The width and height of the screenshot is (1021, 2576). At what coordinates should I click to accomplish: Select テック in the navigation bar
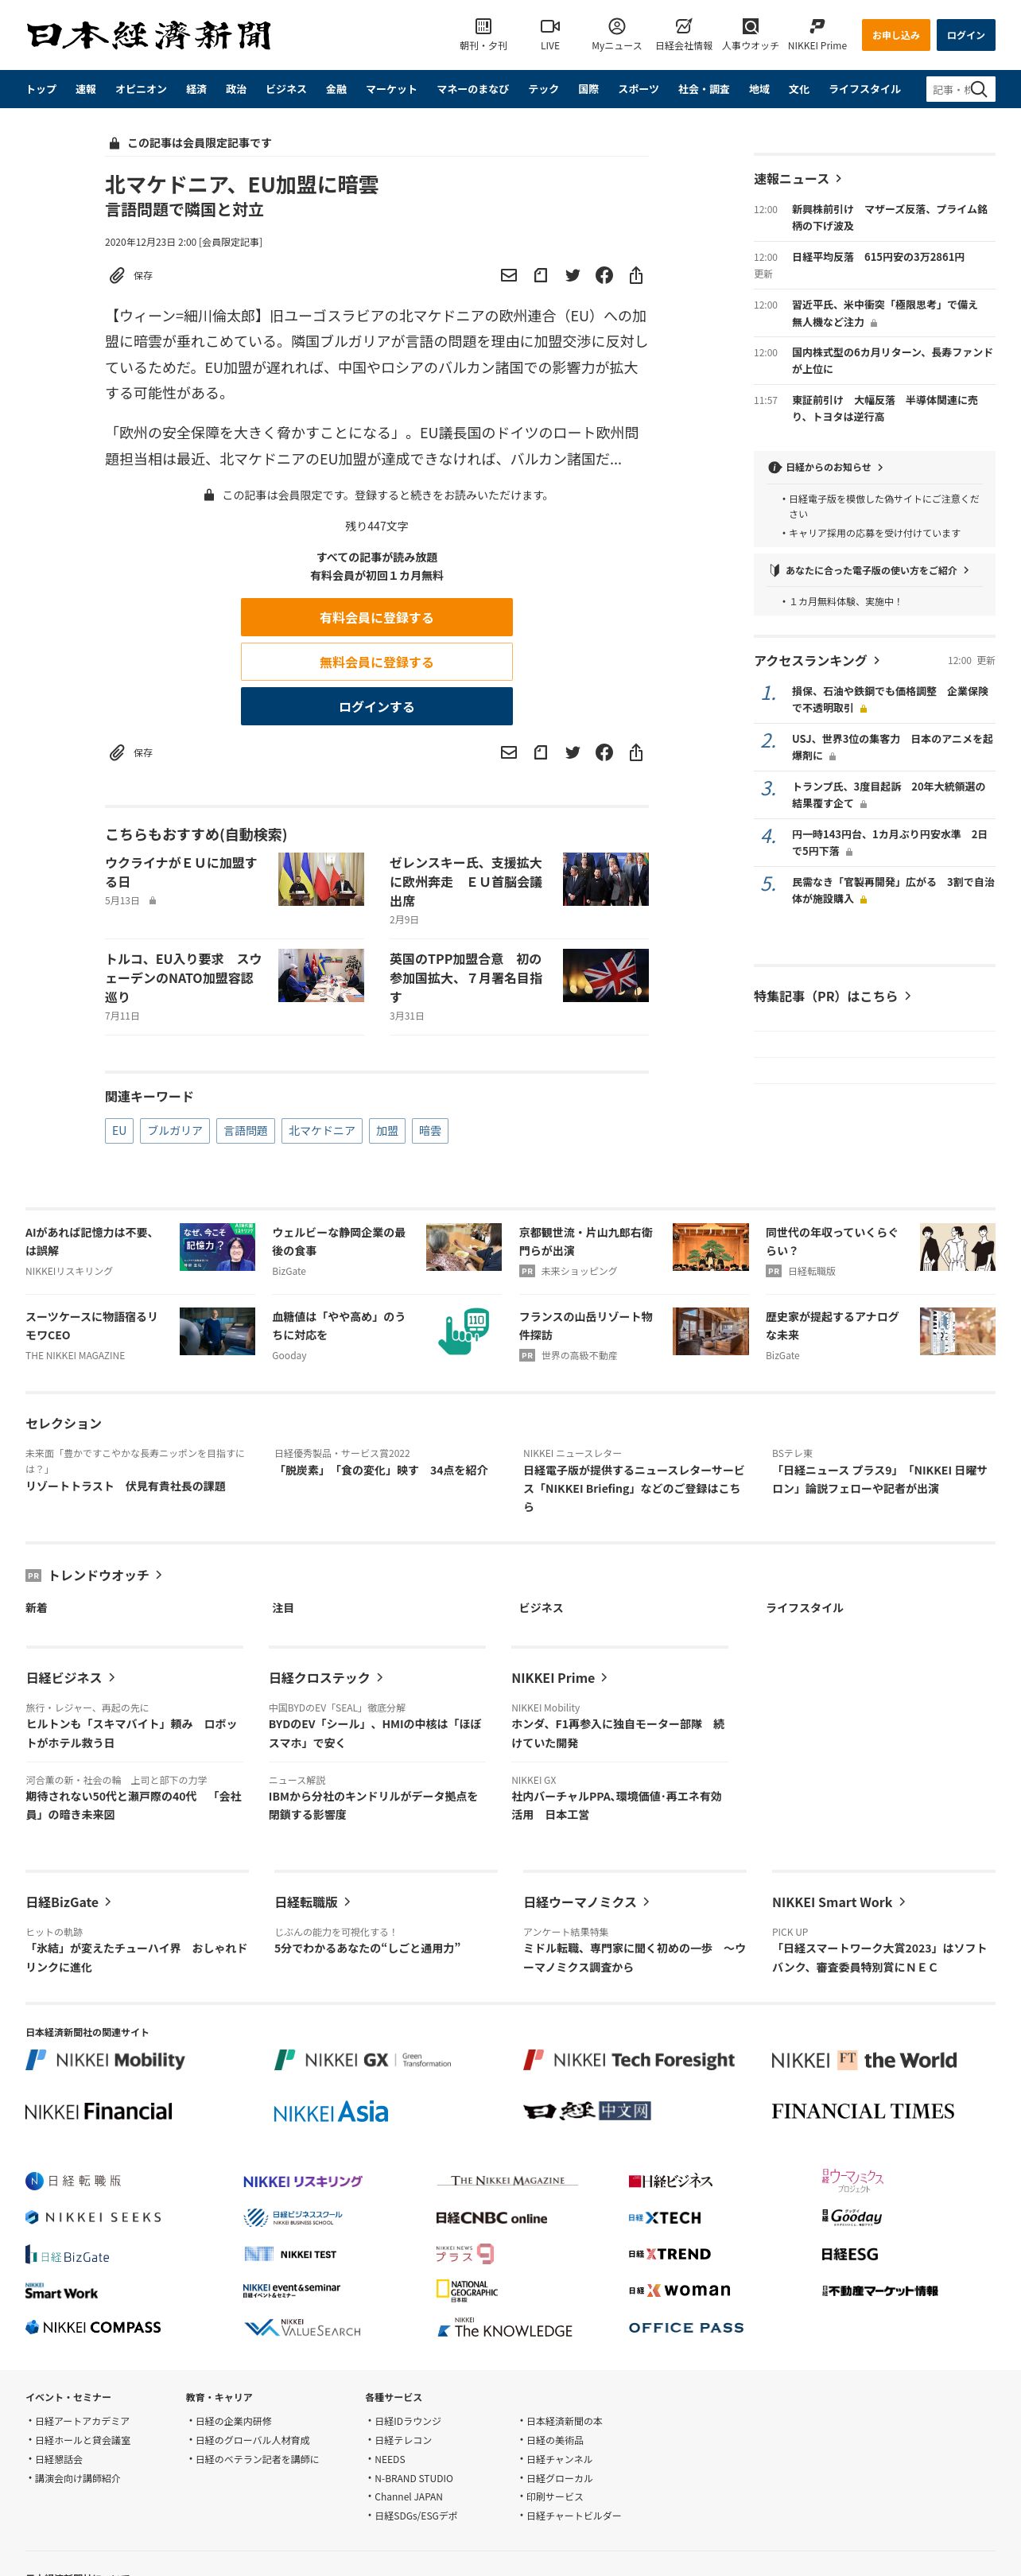tap(544, 89)
